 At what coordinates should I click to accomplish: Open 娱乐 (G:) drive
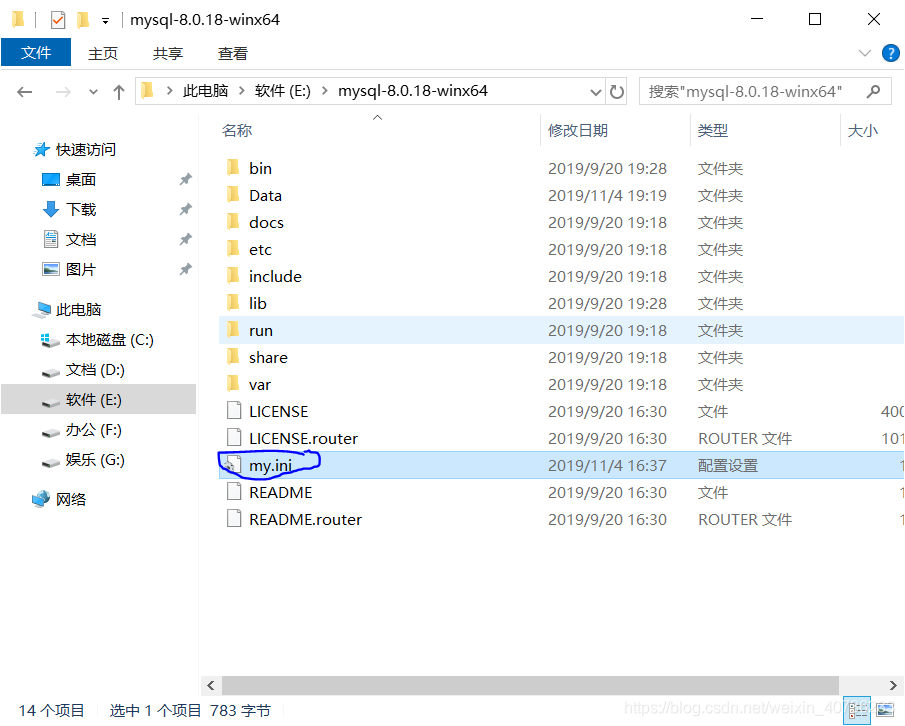pyautogui.click(x=95, y=461)
